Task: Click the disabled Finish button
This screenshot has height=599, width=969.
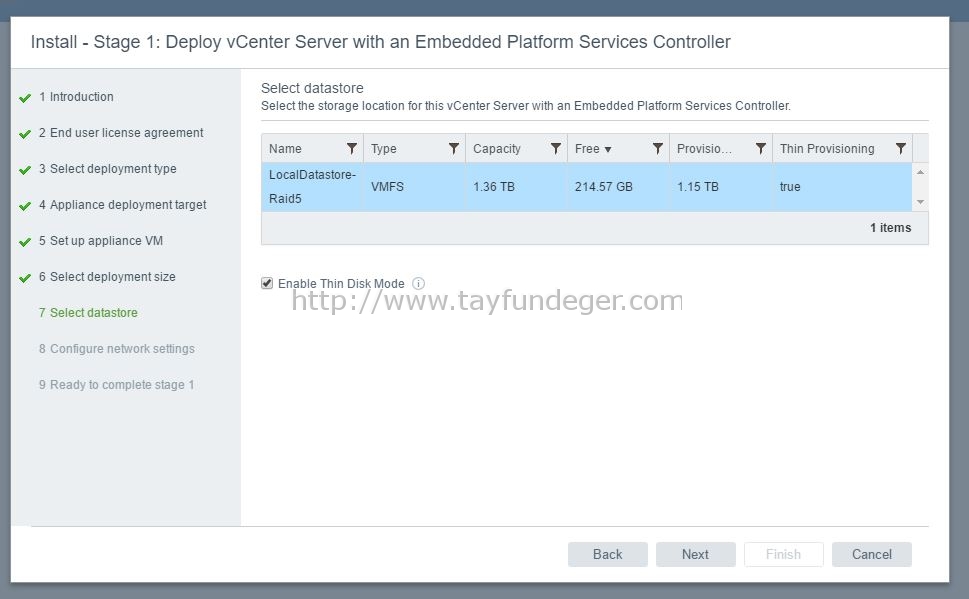Action: 783,554
